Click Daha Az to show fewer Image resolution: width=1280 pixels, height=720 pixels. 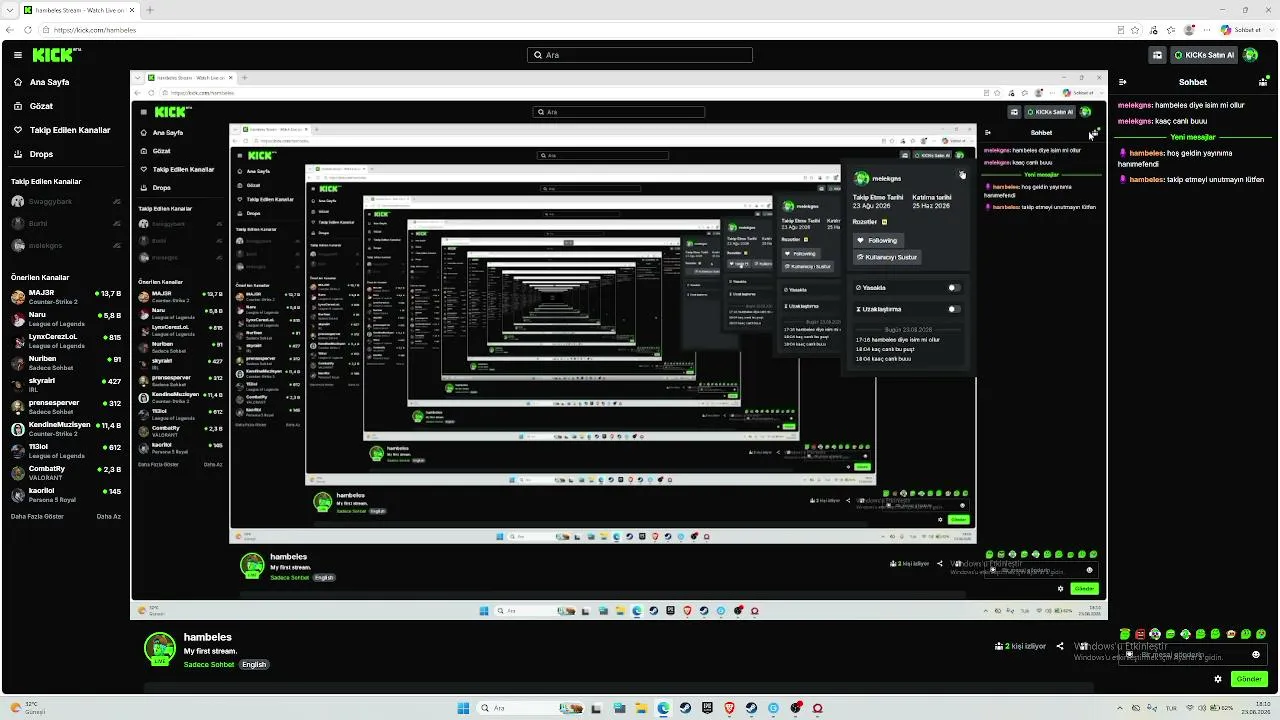point(109,517)
